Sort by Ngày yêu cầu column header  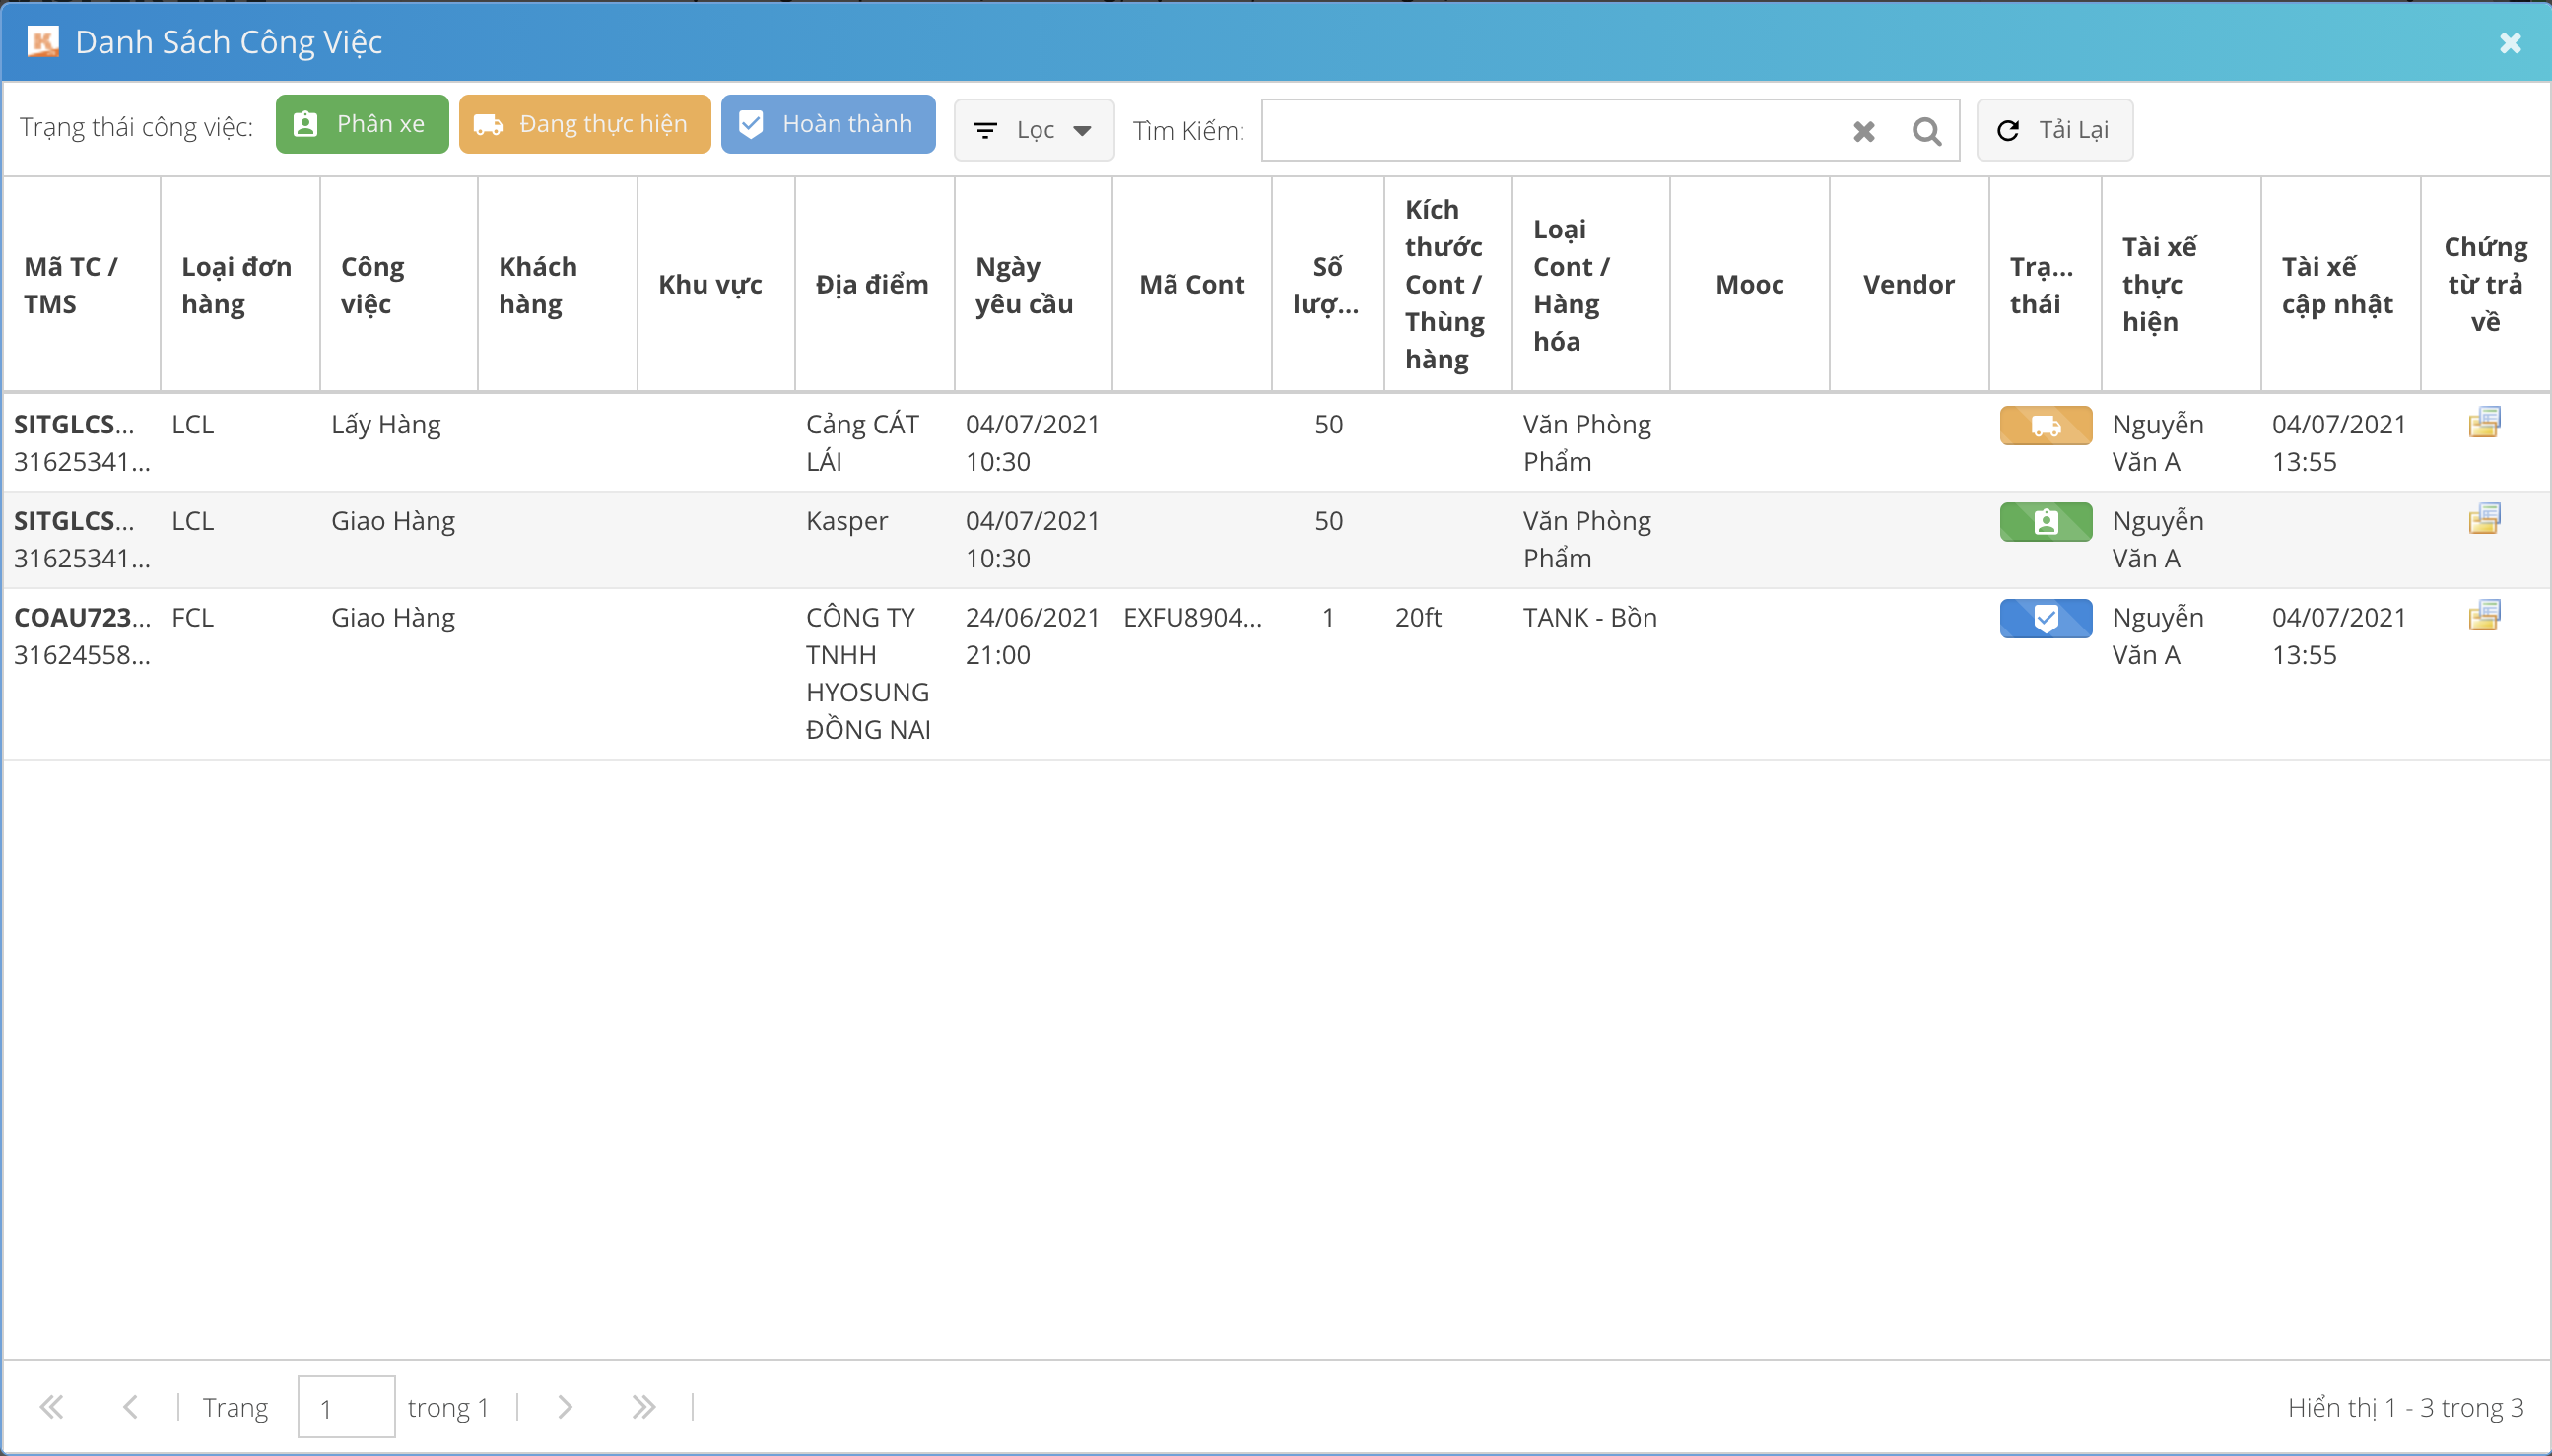1024,285
